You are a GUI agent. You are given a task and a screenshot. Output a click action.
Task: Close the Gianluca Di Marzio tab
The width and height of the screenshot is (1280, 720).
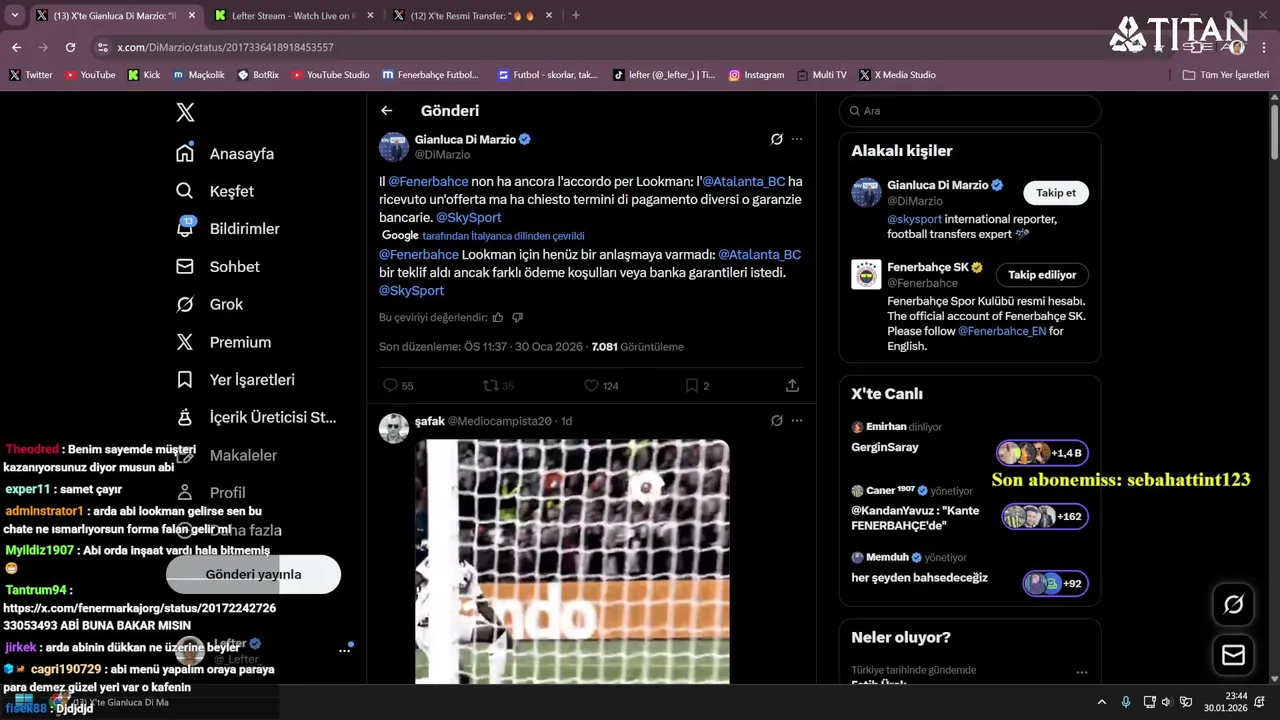point(192,15)
